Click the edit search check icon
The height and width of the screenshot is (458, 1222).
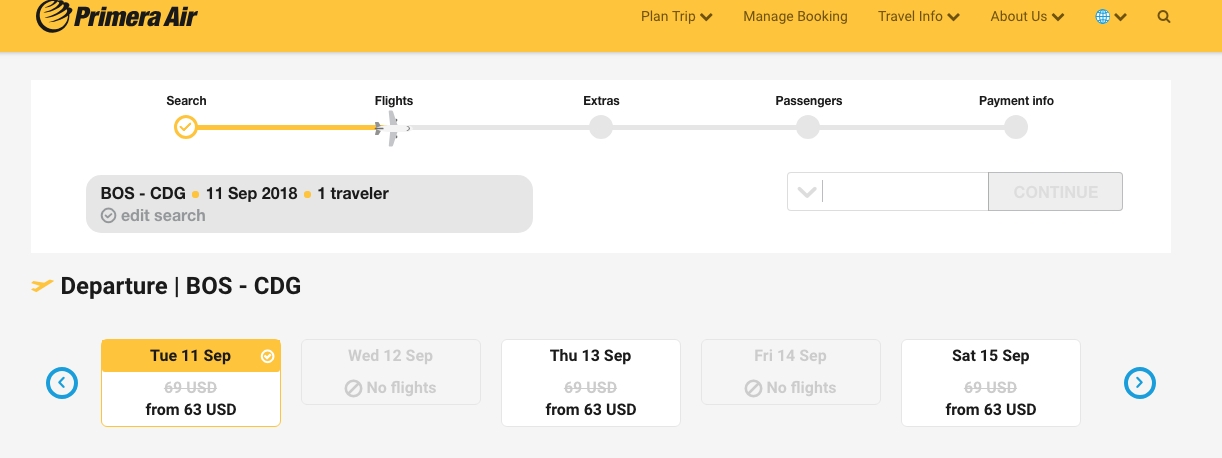[x=109, y=215]
